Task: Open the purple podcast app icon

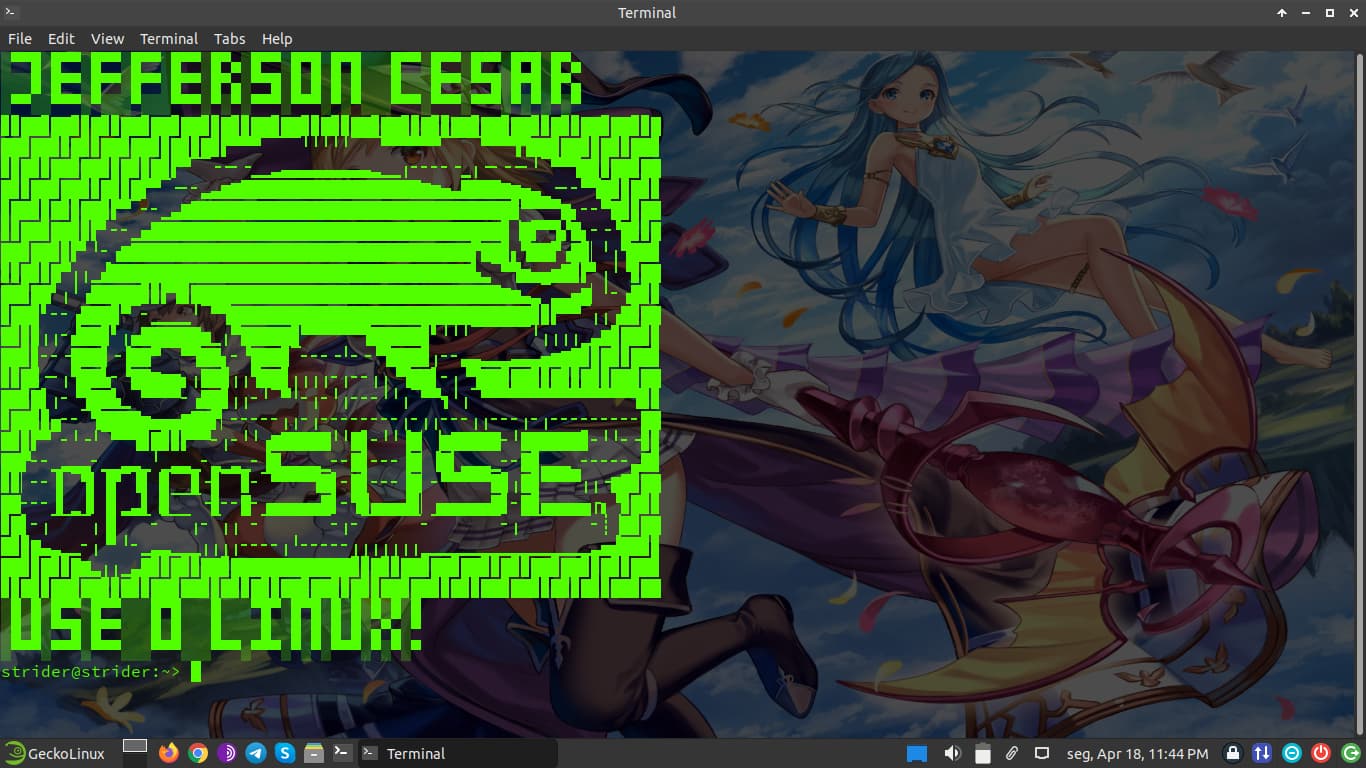Action: tap(227, 753)
